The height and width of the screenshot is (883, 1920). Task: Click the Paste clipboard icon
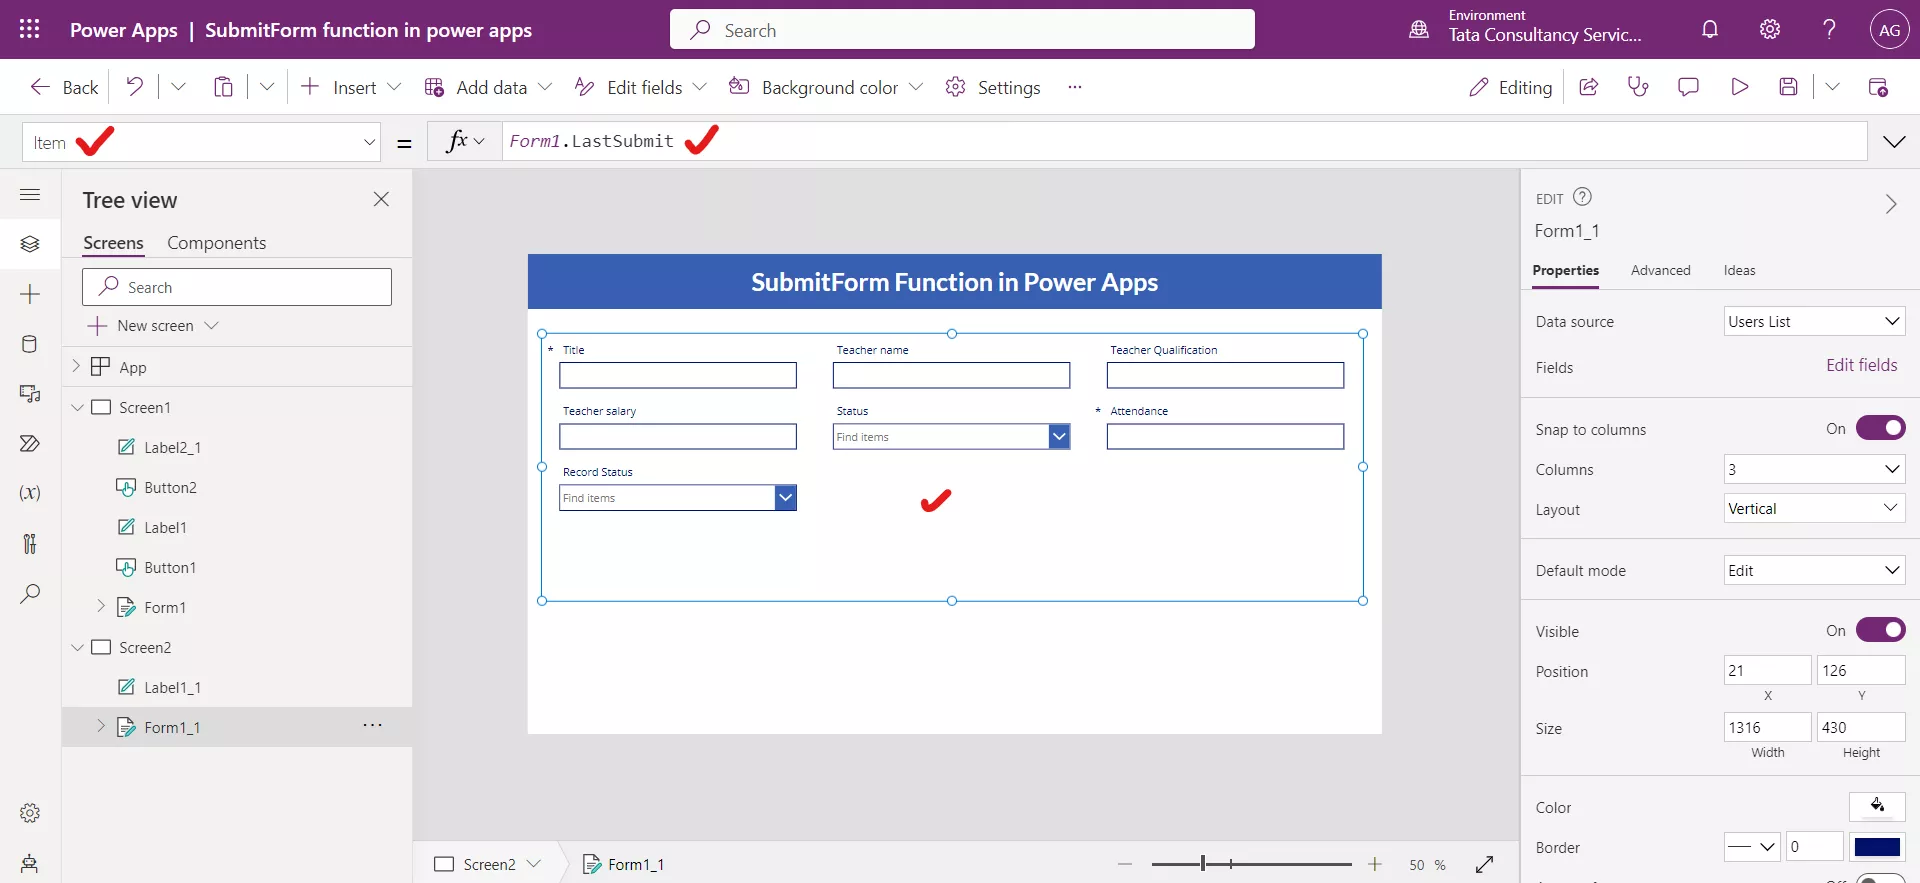[x=223, y=87]
